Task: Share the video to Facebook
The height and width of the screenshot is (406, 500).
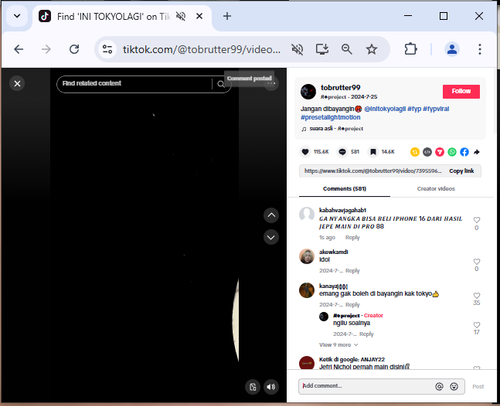Action: point(464,152)
